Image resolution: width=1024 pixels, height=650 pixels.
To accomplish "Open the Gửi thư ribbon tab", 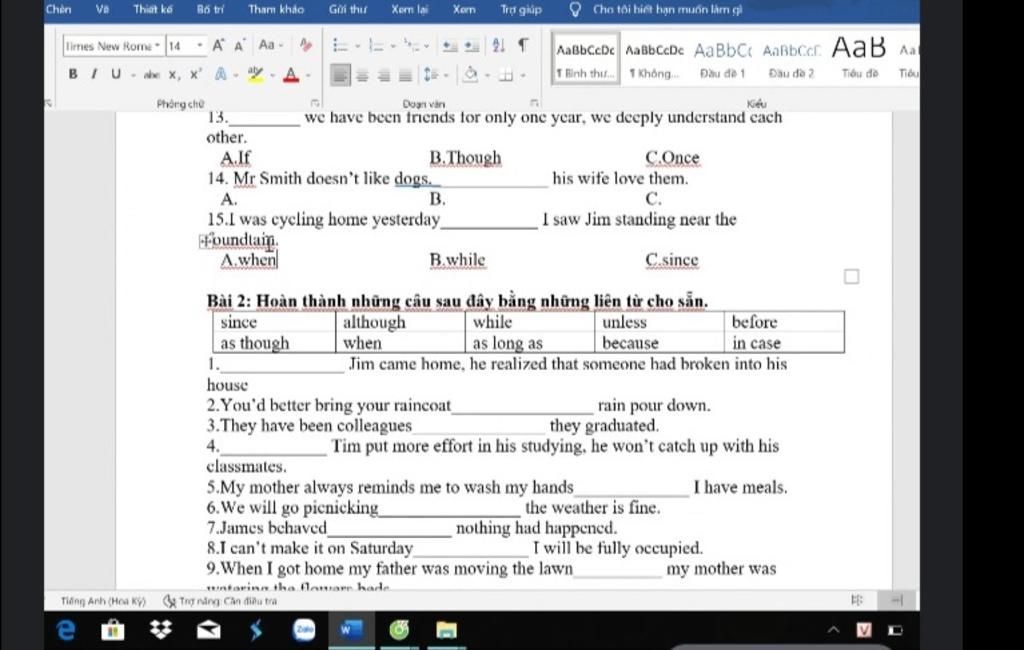I will click(x=347, y=9).
